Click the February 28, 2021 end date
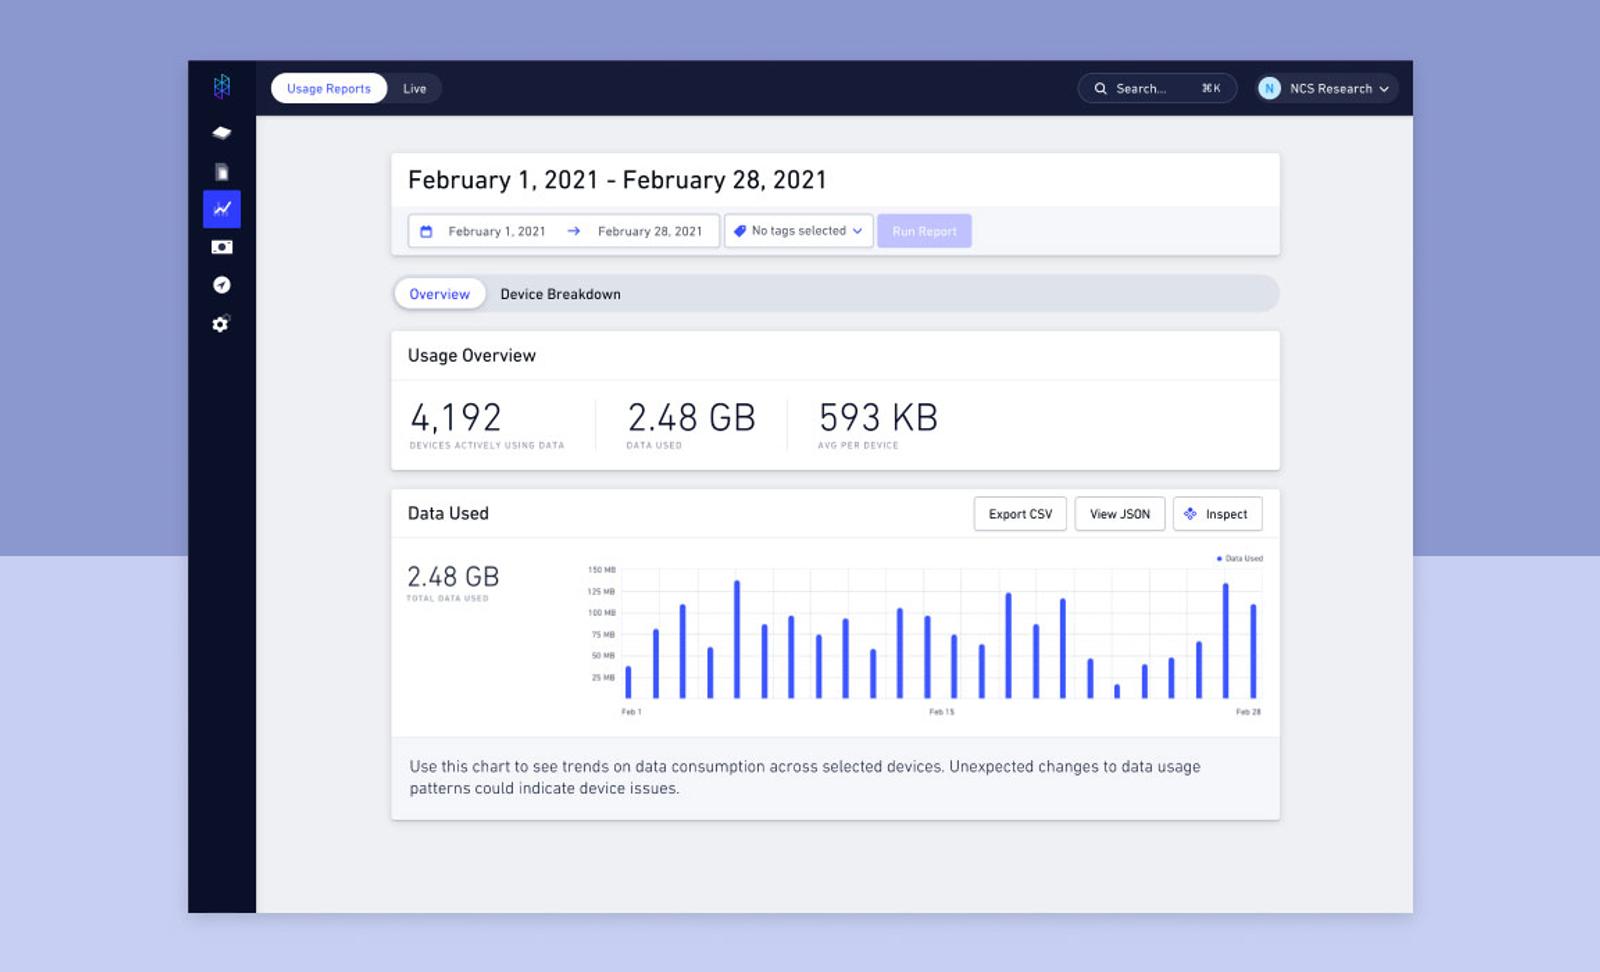This screenshot has height=972, width=1600. pos(650,231)
